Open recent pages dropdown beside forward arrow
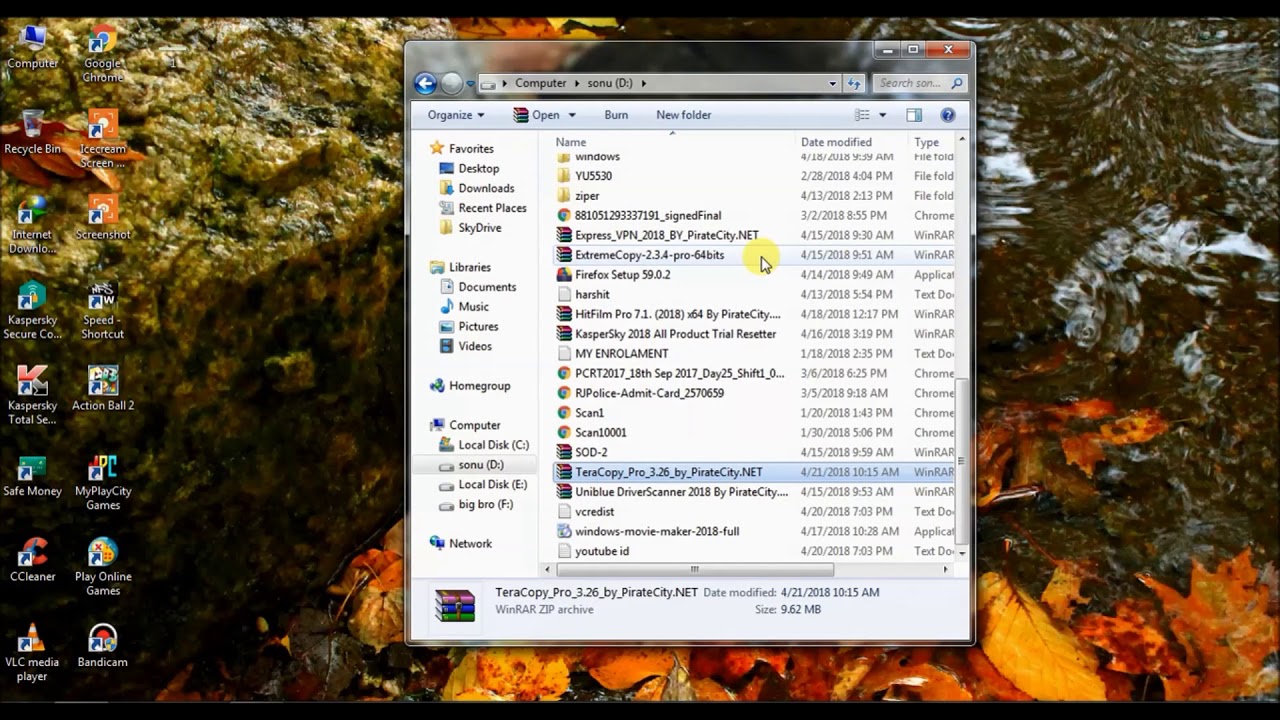The width and height of the screenshot is (1280, 720). [x=470, y=84]
